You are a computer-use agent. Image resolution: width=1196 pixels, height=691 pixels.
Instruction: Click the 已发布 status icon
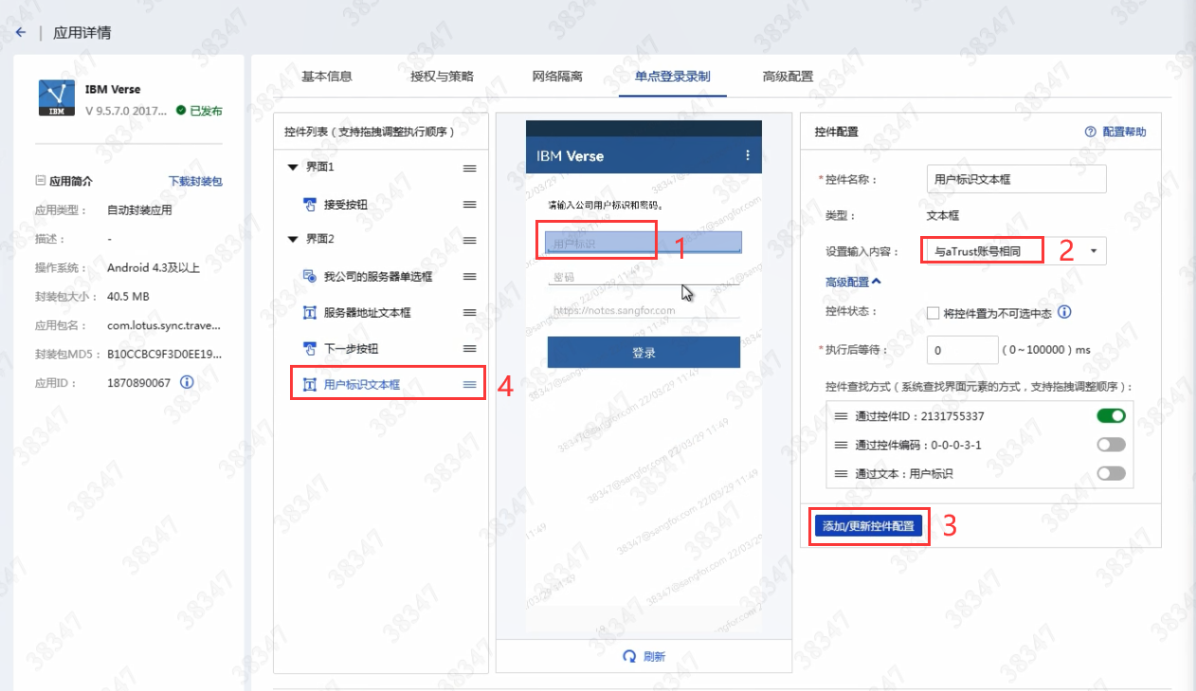coord(181,110)
